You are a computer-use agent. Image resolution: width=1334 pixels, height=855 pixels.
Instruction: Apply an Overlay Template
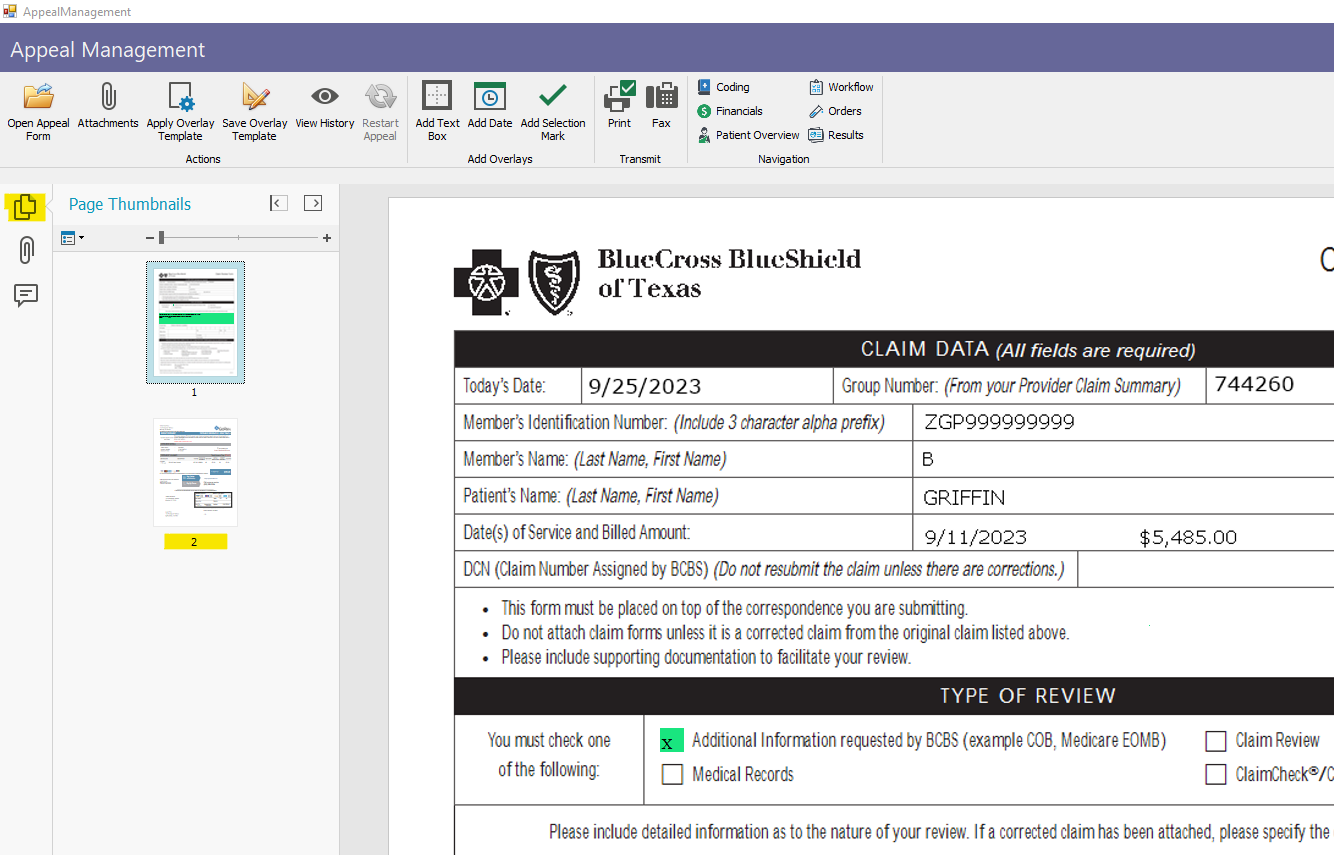click(x=180, y=112)
